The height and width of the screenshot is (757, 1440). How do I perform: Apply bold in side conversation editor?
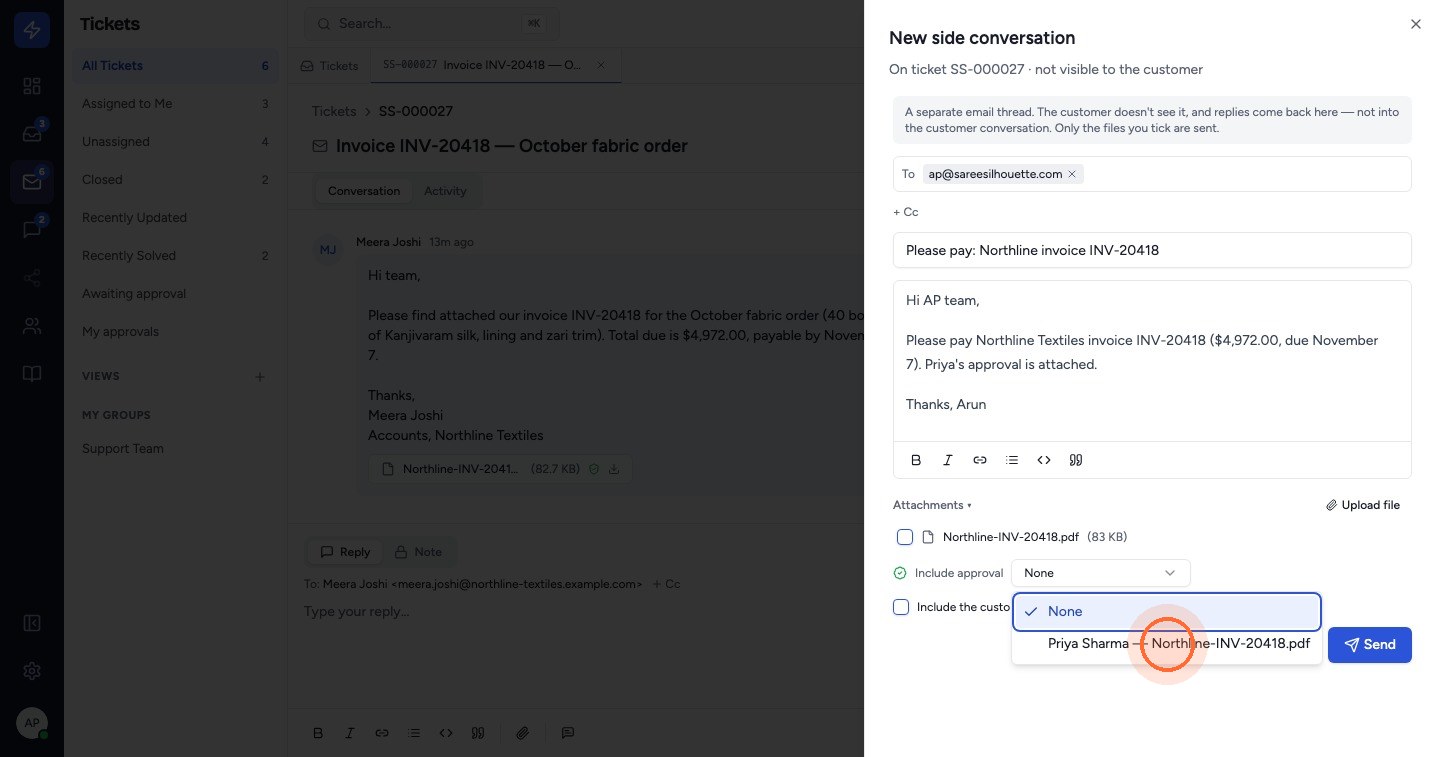coord(916,460)
